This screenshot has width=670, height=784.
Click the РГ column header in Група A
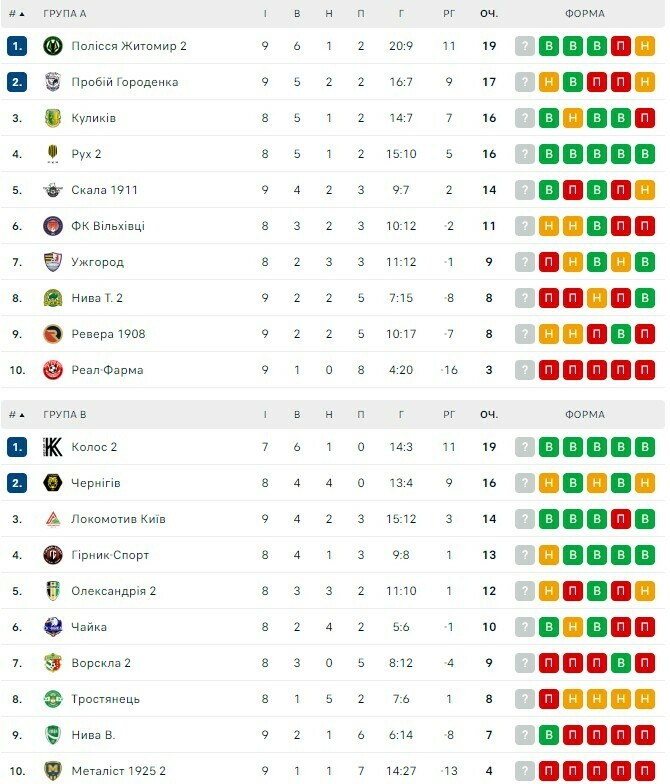[449, 14]
